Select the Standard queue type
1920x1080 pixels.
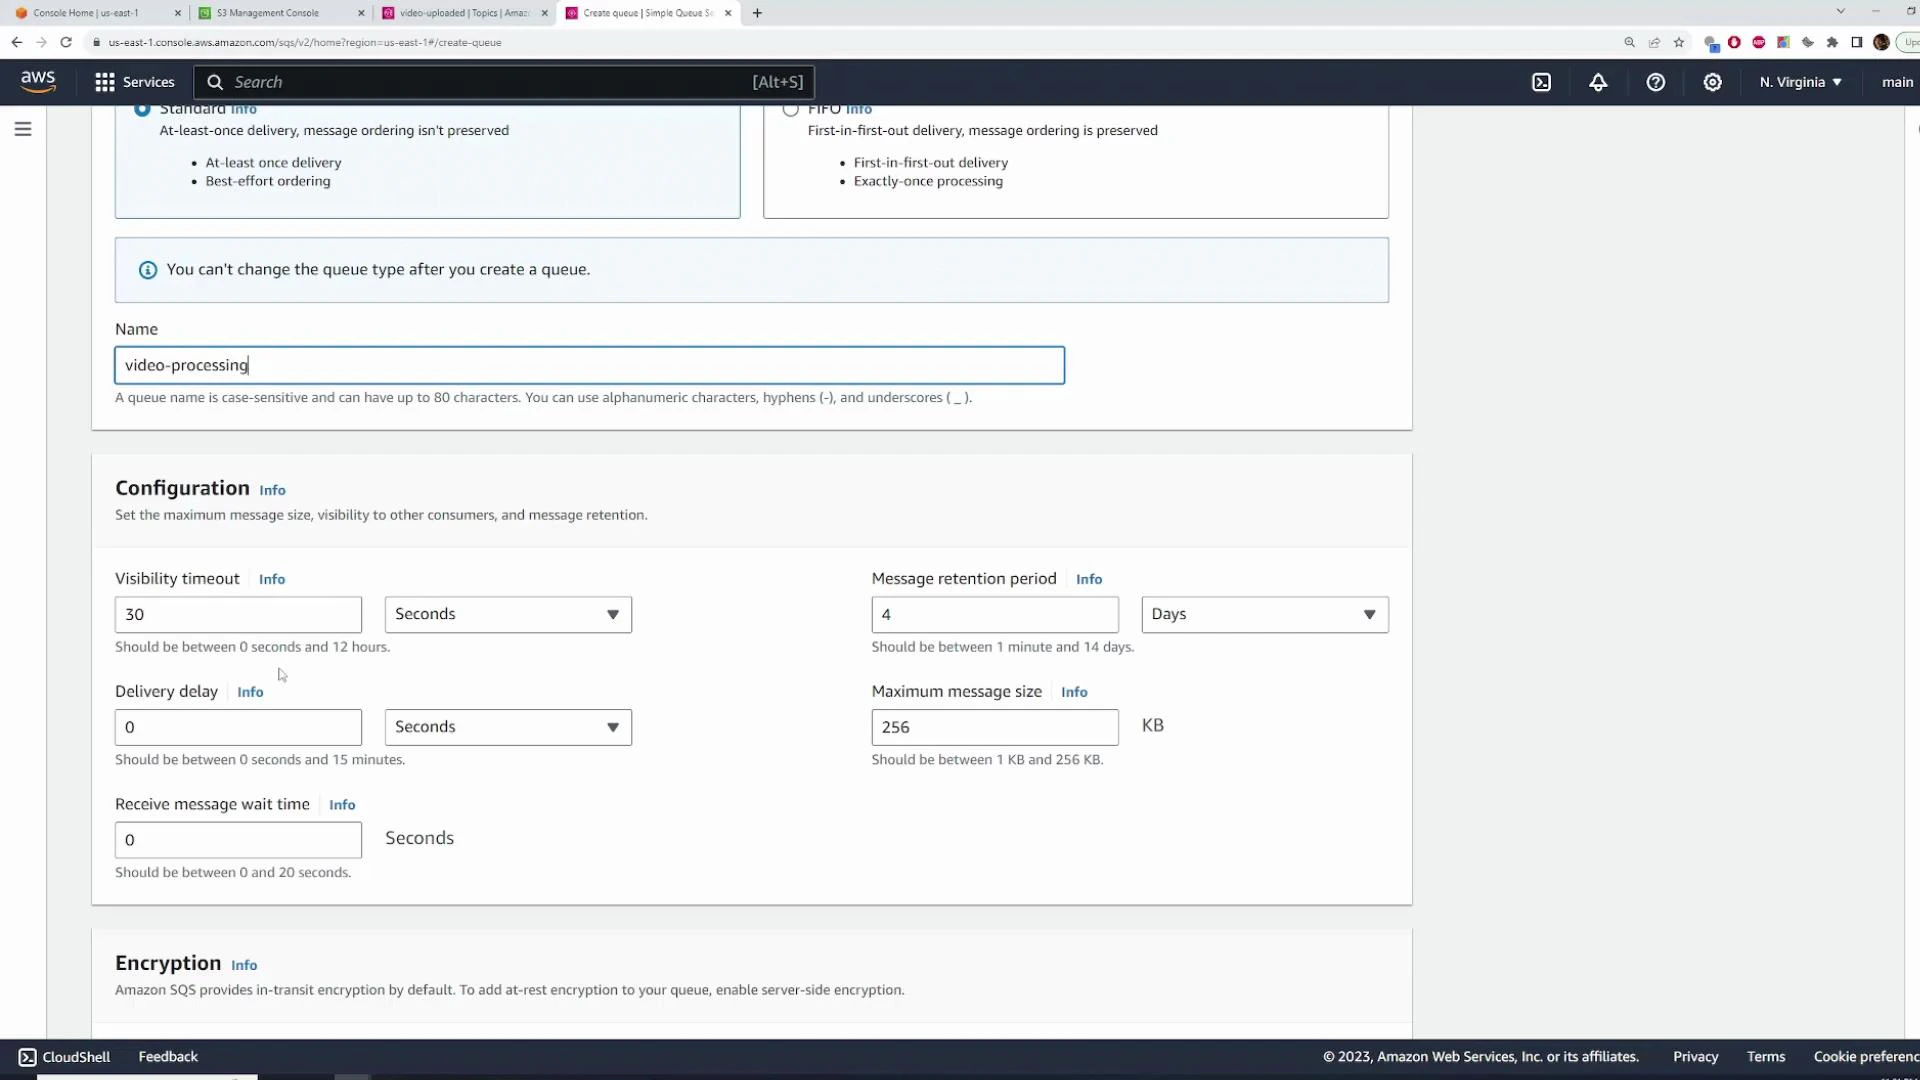tap(141, 109)
